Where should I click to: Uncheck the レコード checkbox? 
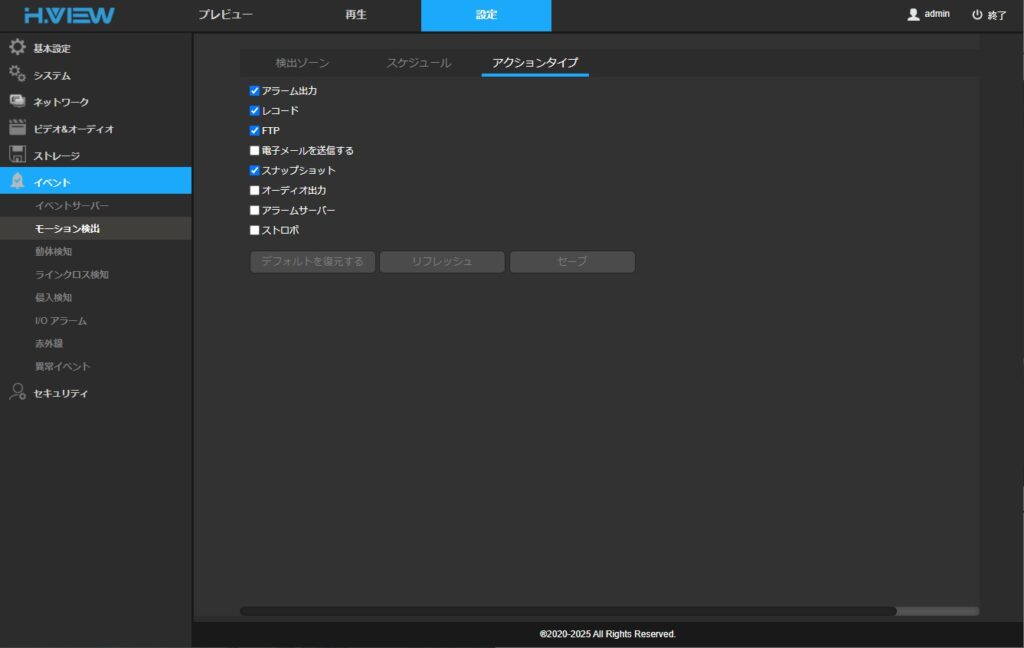(255, 110)
